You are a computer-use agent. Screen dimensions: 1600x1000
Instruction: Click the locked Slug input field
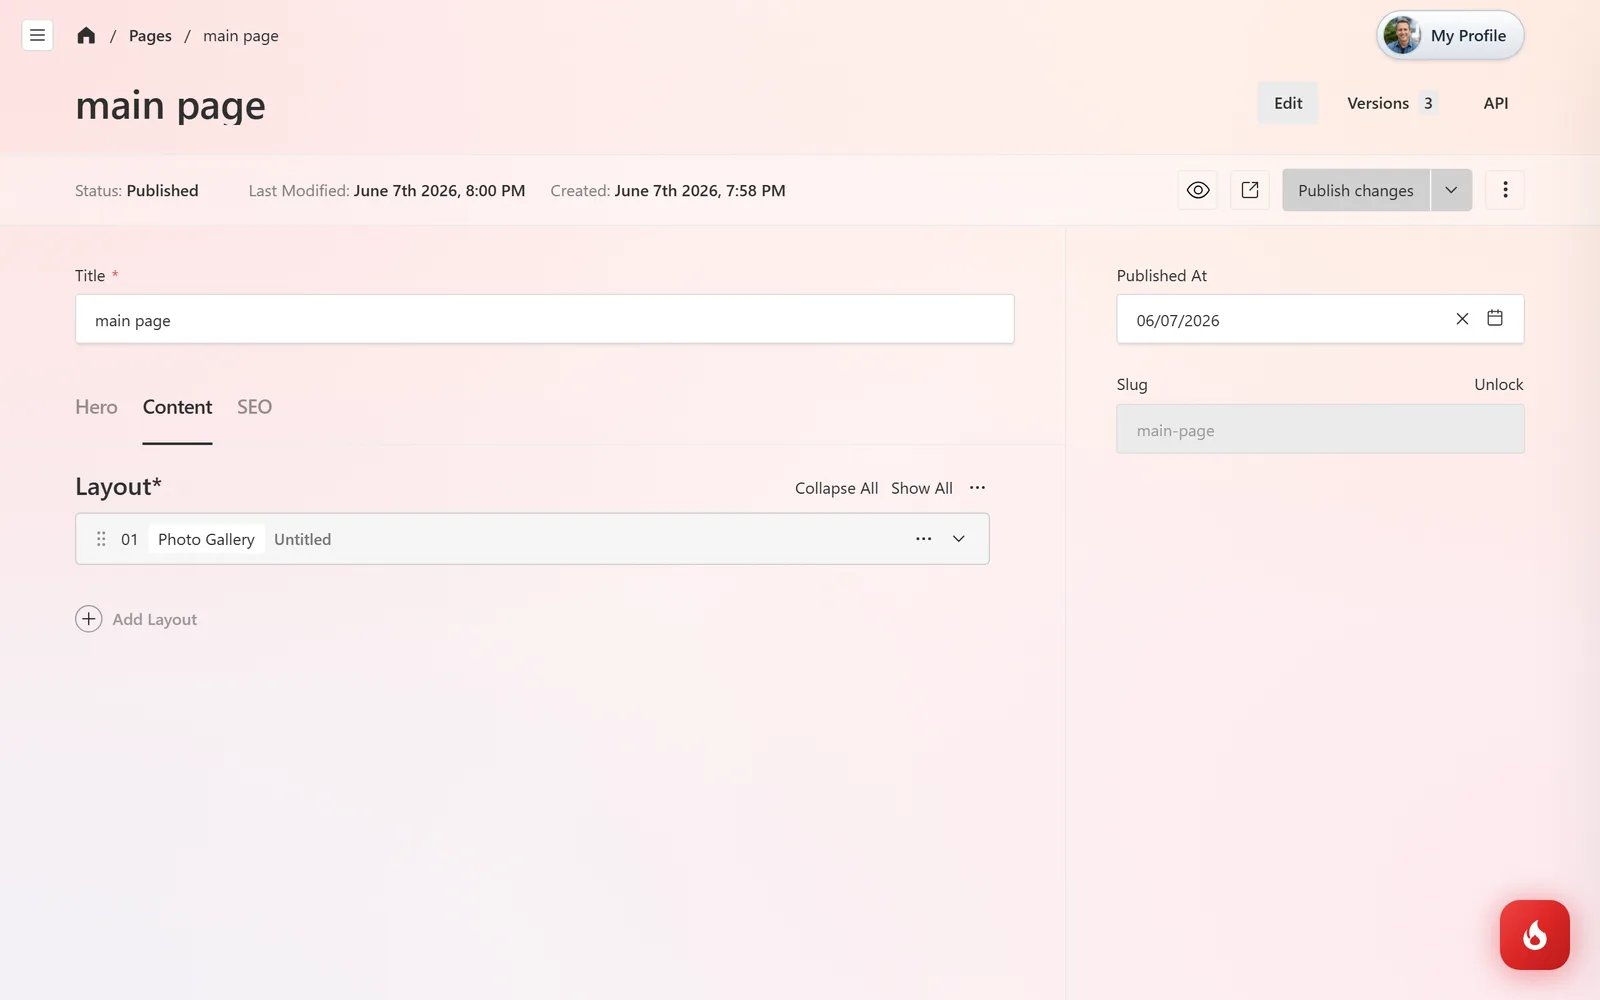1320,429
